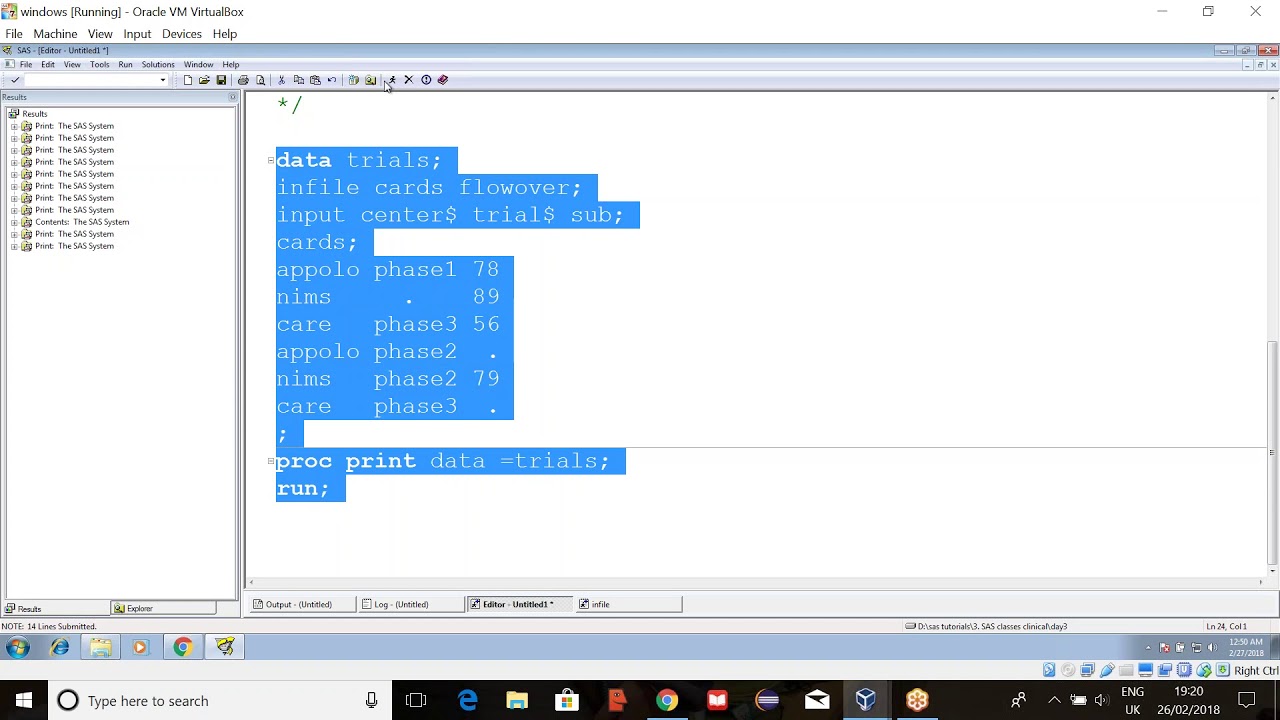The width and height of the screenshot is (1280, 720).
Task: Click the New Library toolbar icon
Action: [353, 80]
